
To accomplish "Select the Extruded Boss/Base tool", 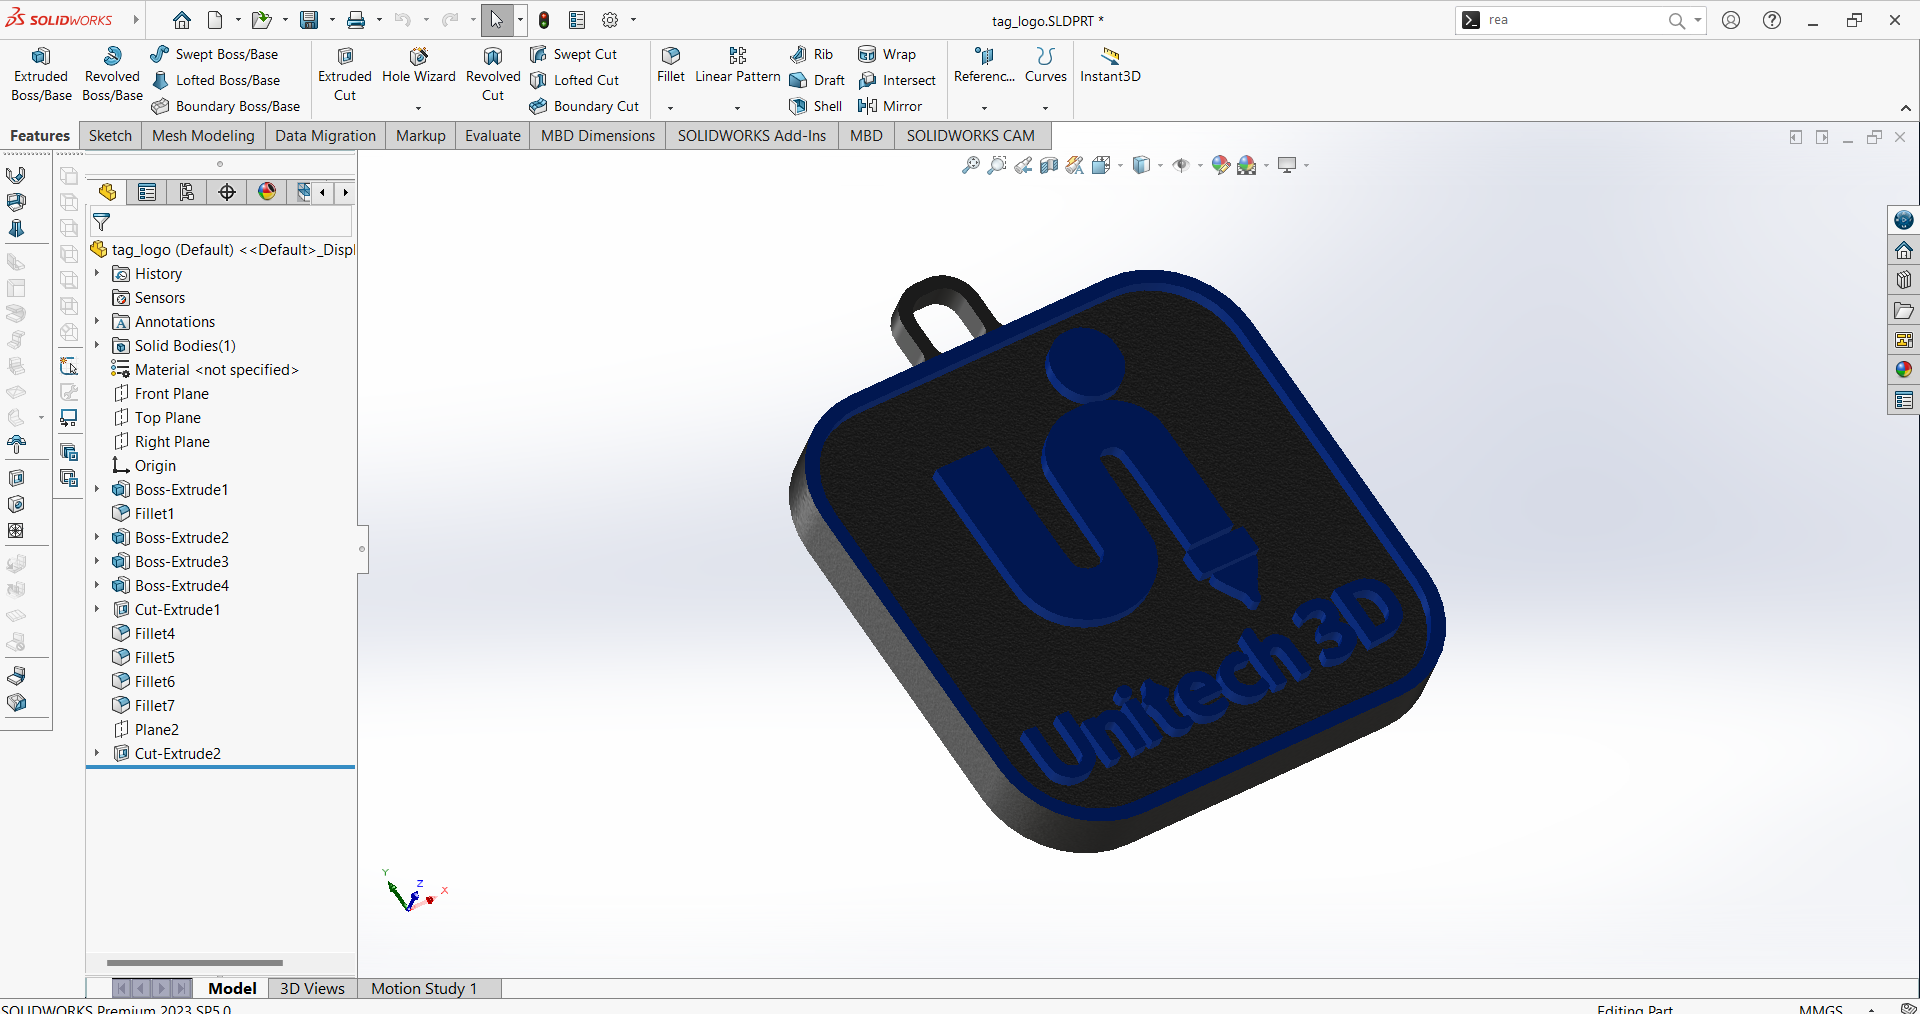I will (41, 75).
